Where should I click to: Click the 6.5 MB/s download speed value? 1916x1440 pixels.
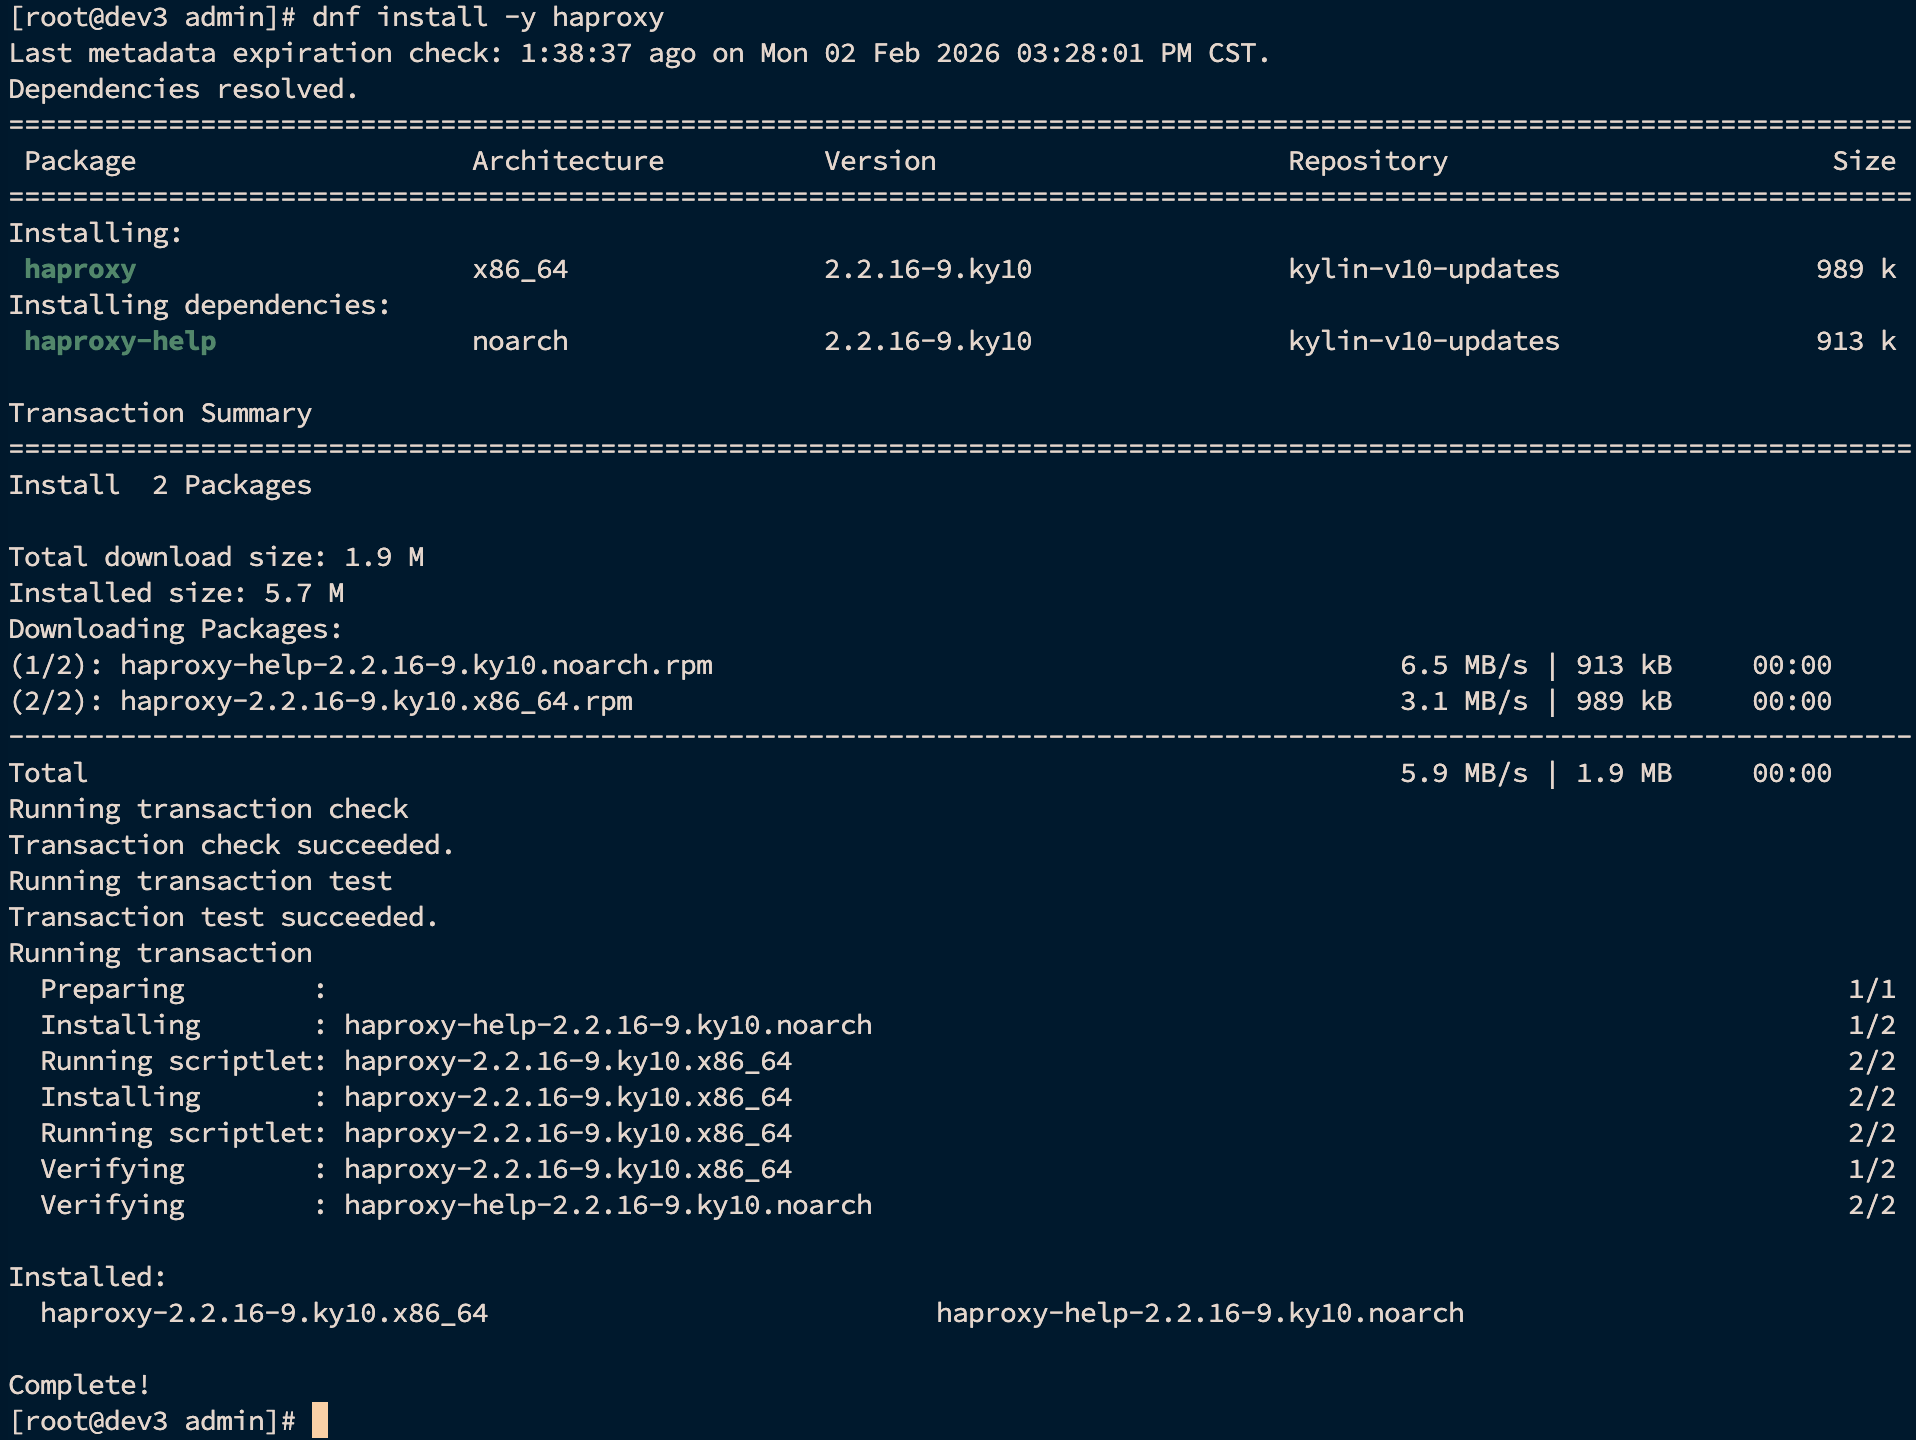1463,665
